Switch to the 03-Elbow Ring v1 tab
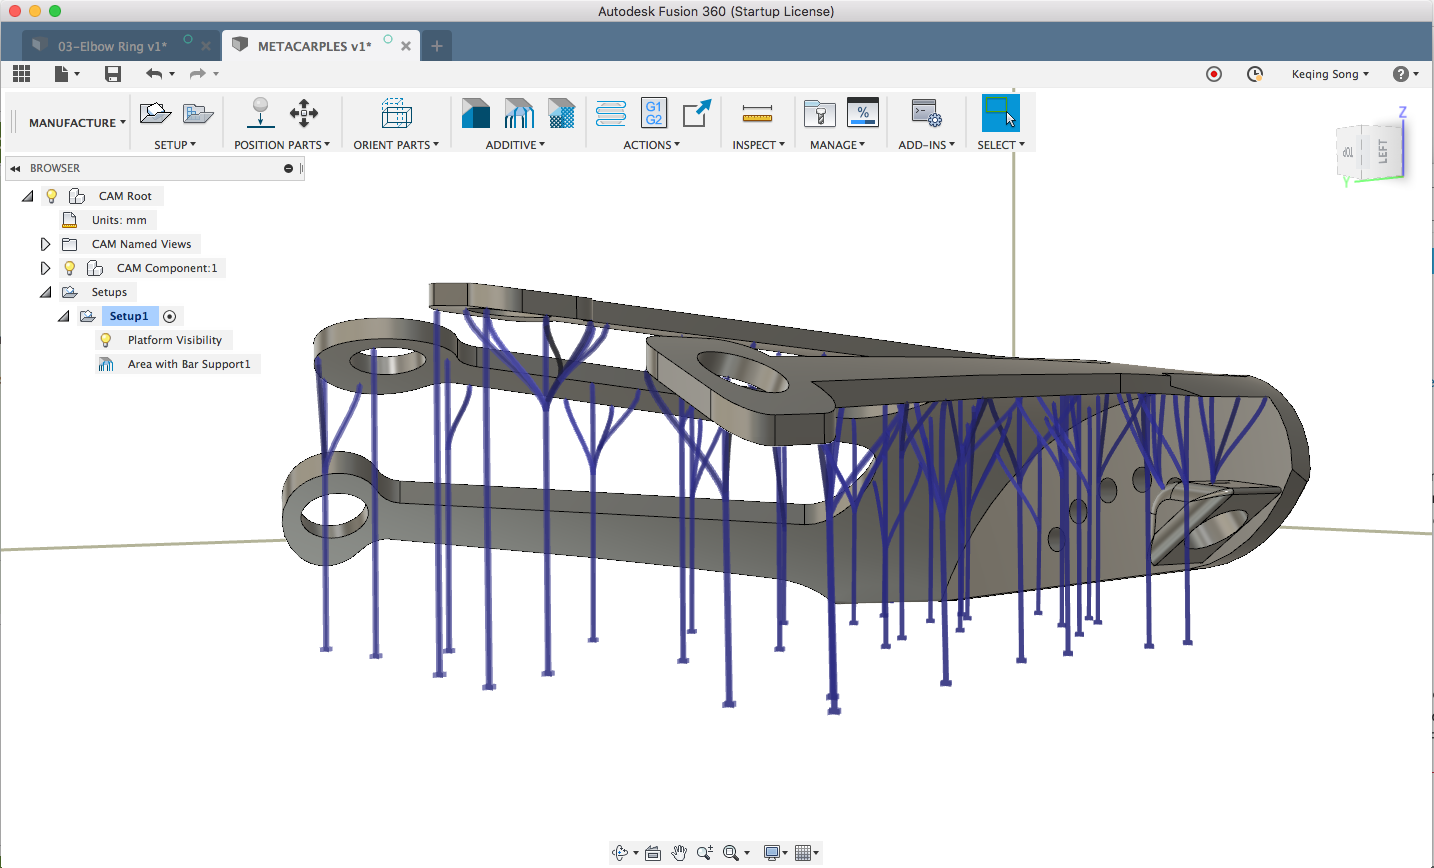This screenshot has width=1434, height=868. point(111,46)
